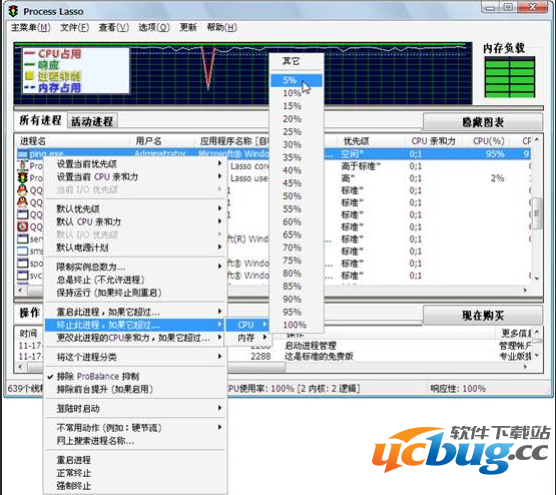Sort by CPU 亲和力 column header
Viewport: 556px width, 495px height.
(434, 141)
